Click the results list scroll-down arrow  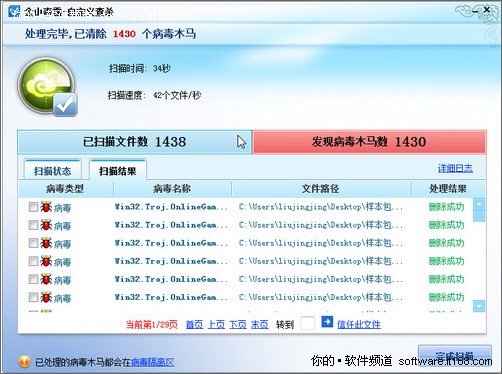tap(479, 306)
